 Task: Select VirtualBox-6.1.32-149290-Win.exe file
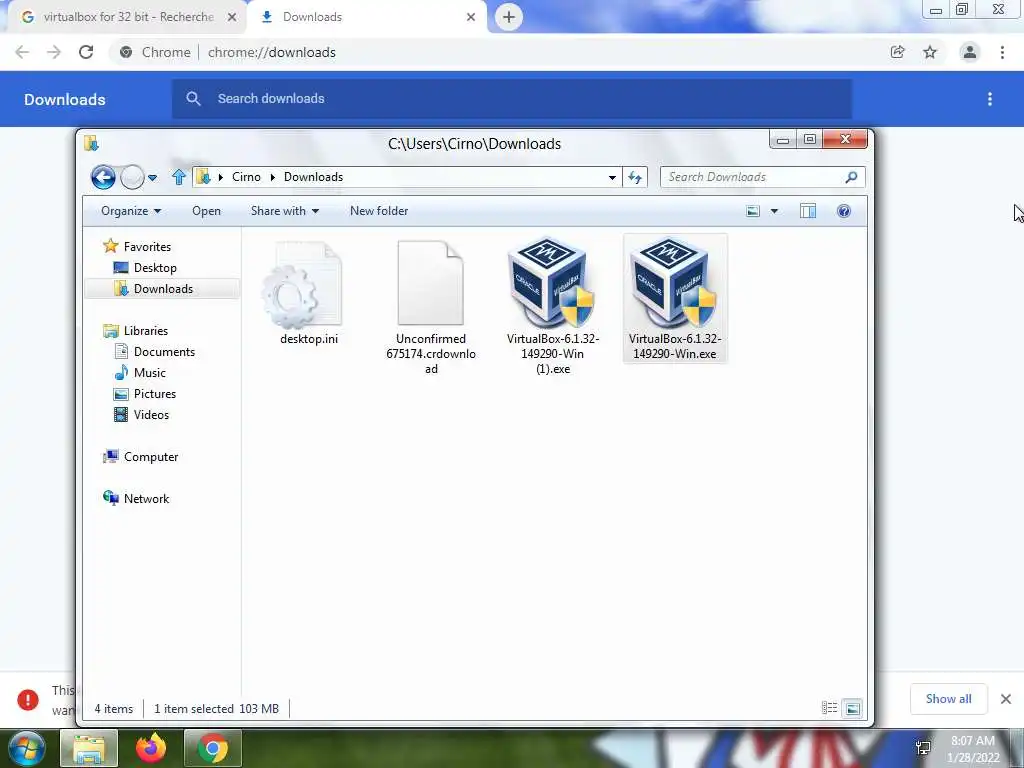pyautogui.click(x=675, y=298)
